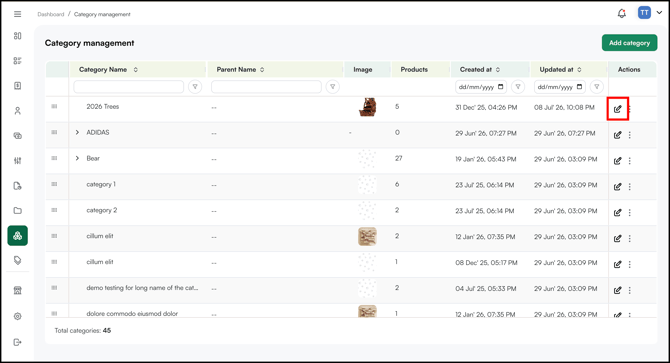
Task: Click the 31 Dec' 25, 04:26 PM date
Action: point(486,107)
